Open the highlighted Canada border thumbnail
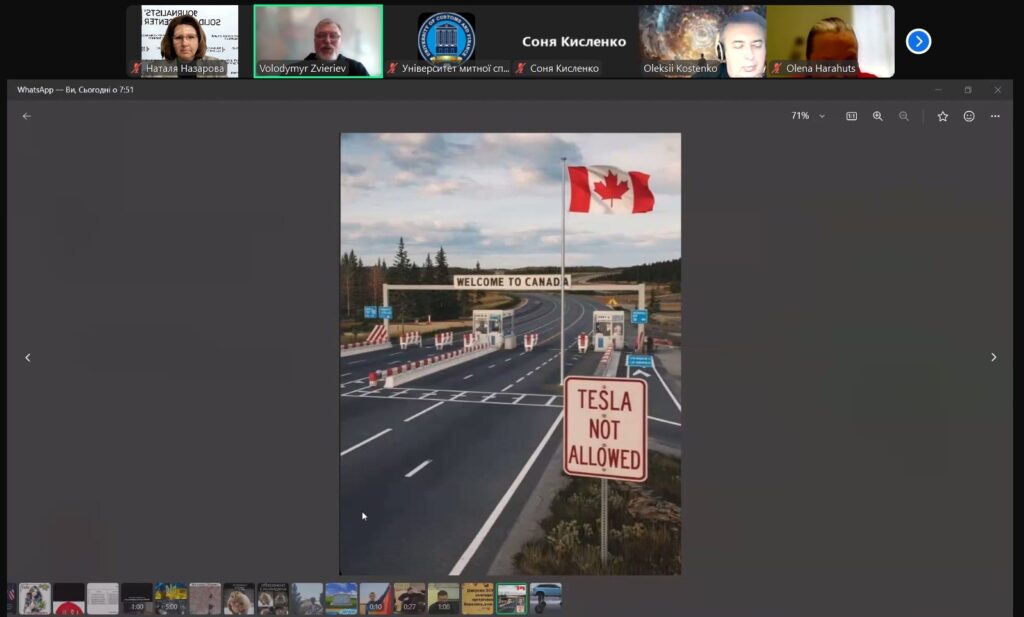Viewport: 1024px width, 617px height. [511, 599]
